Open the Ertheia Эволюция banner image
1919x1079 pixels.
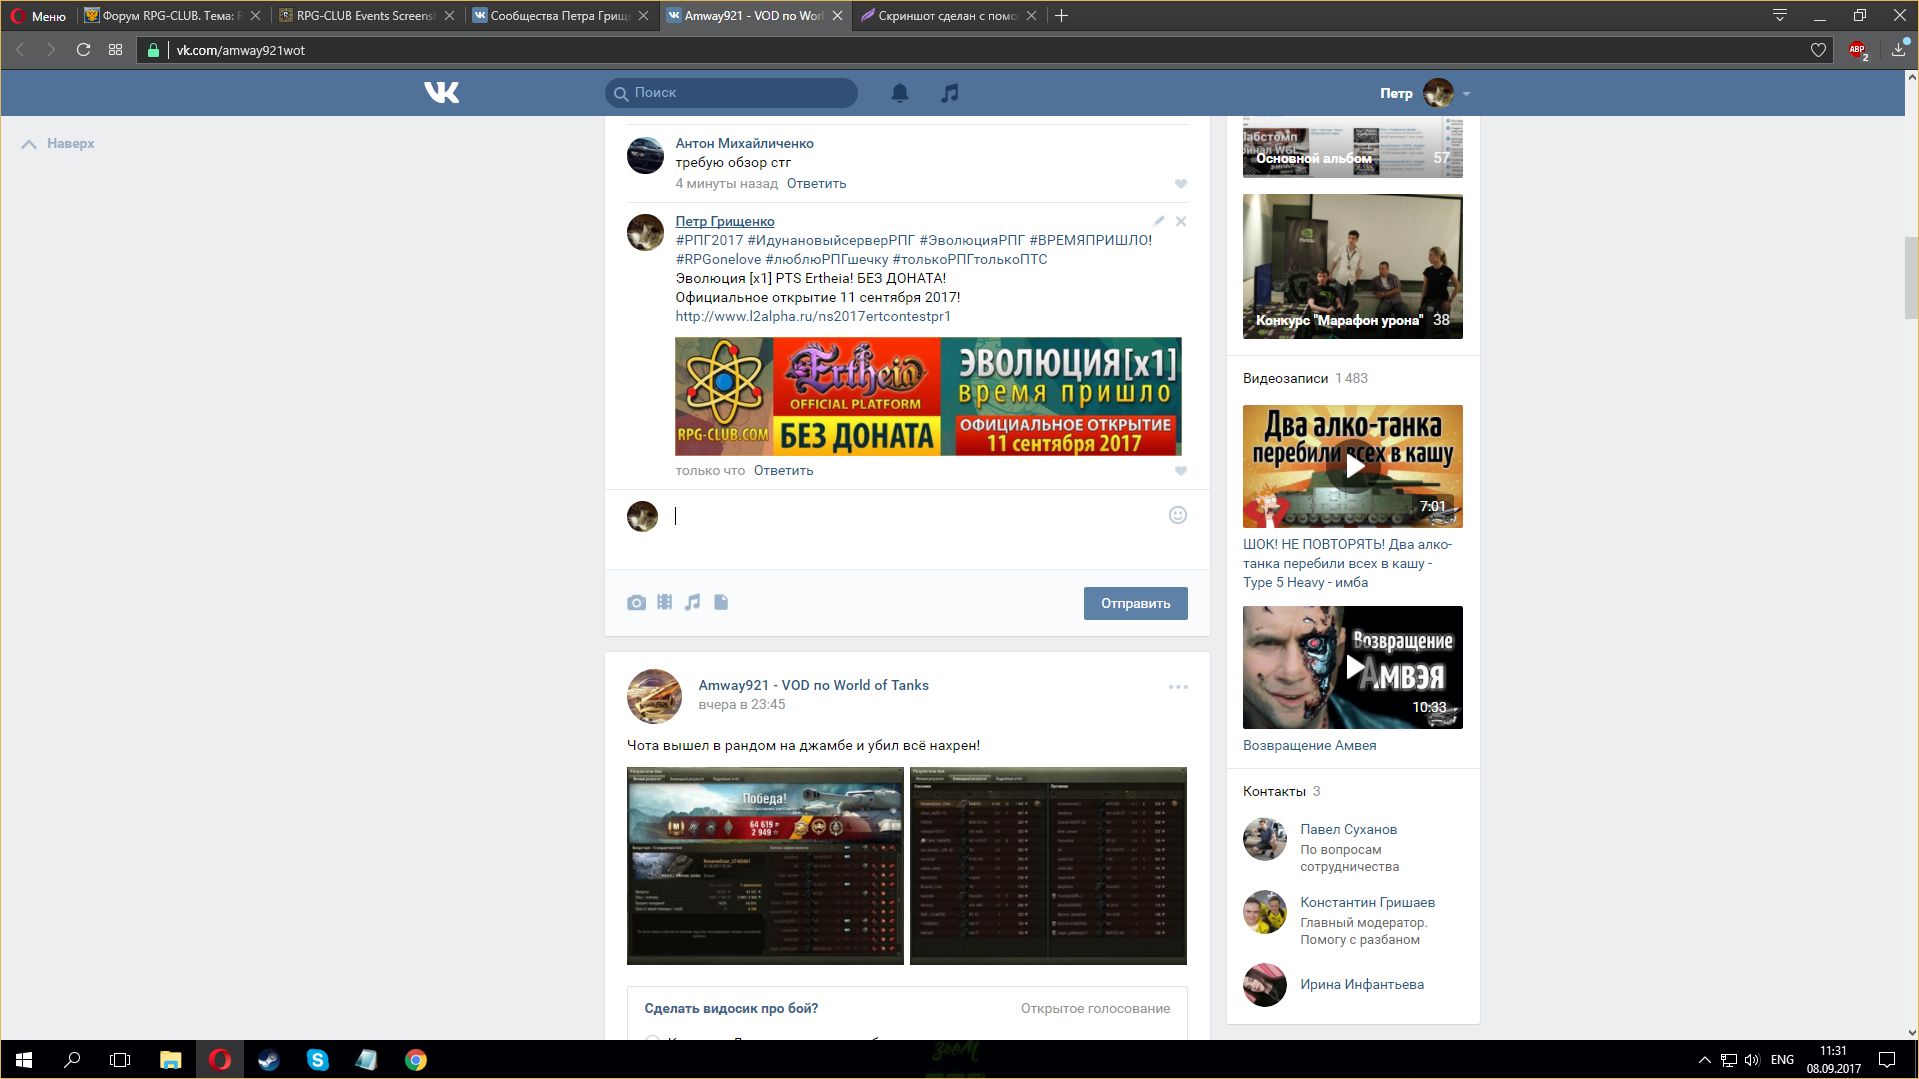tap(928, 397)
